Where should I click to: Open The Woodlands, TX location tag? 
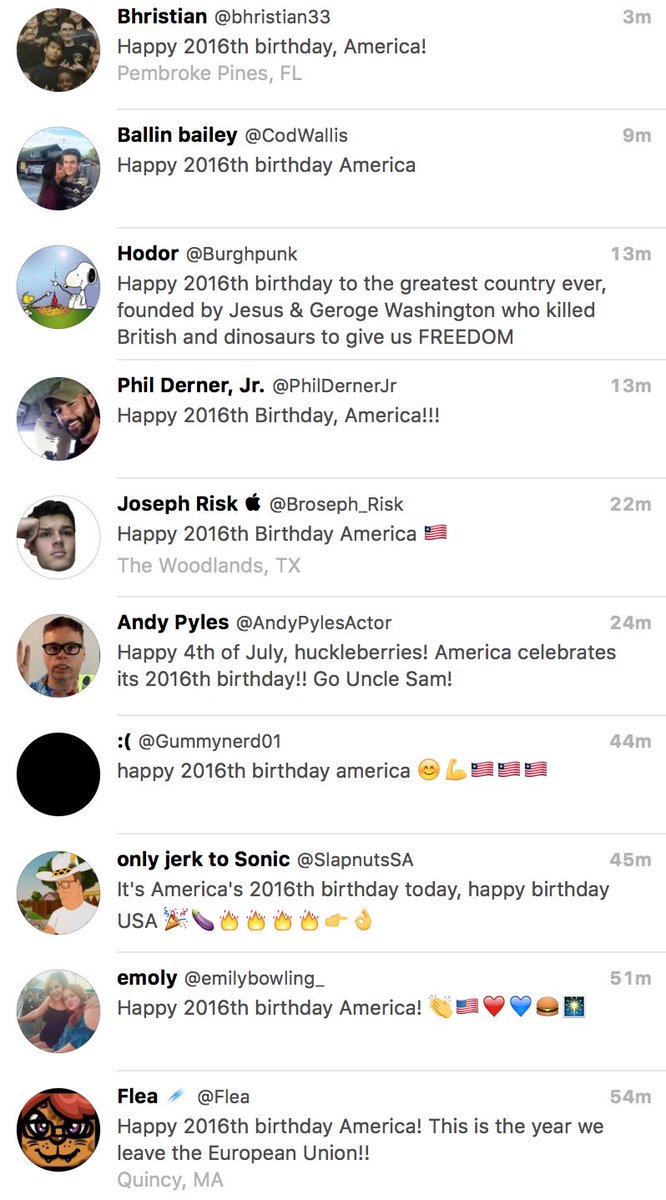point(208,565)
